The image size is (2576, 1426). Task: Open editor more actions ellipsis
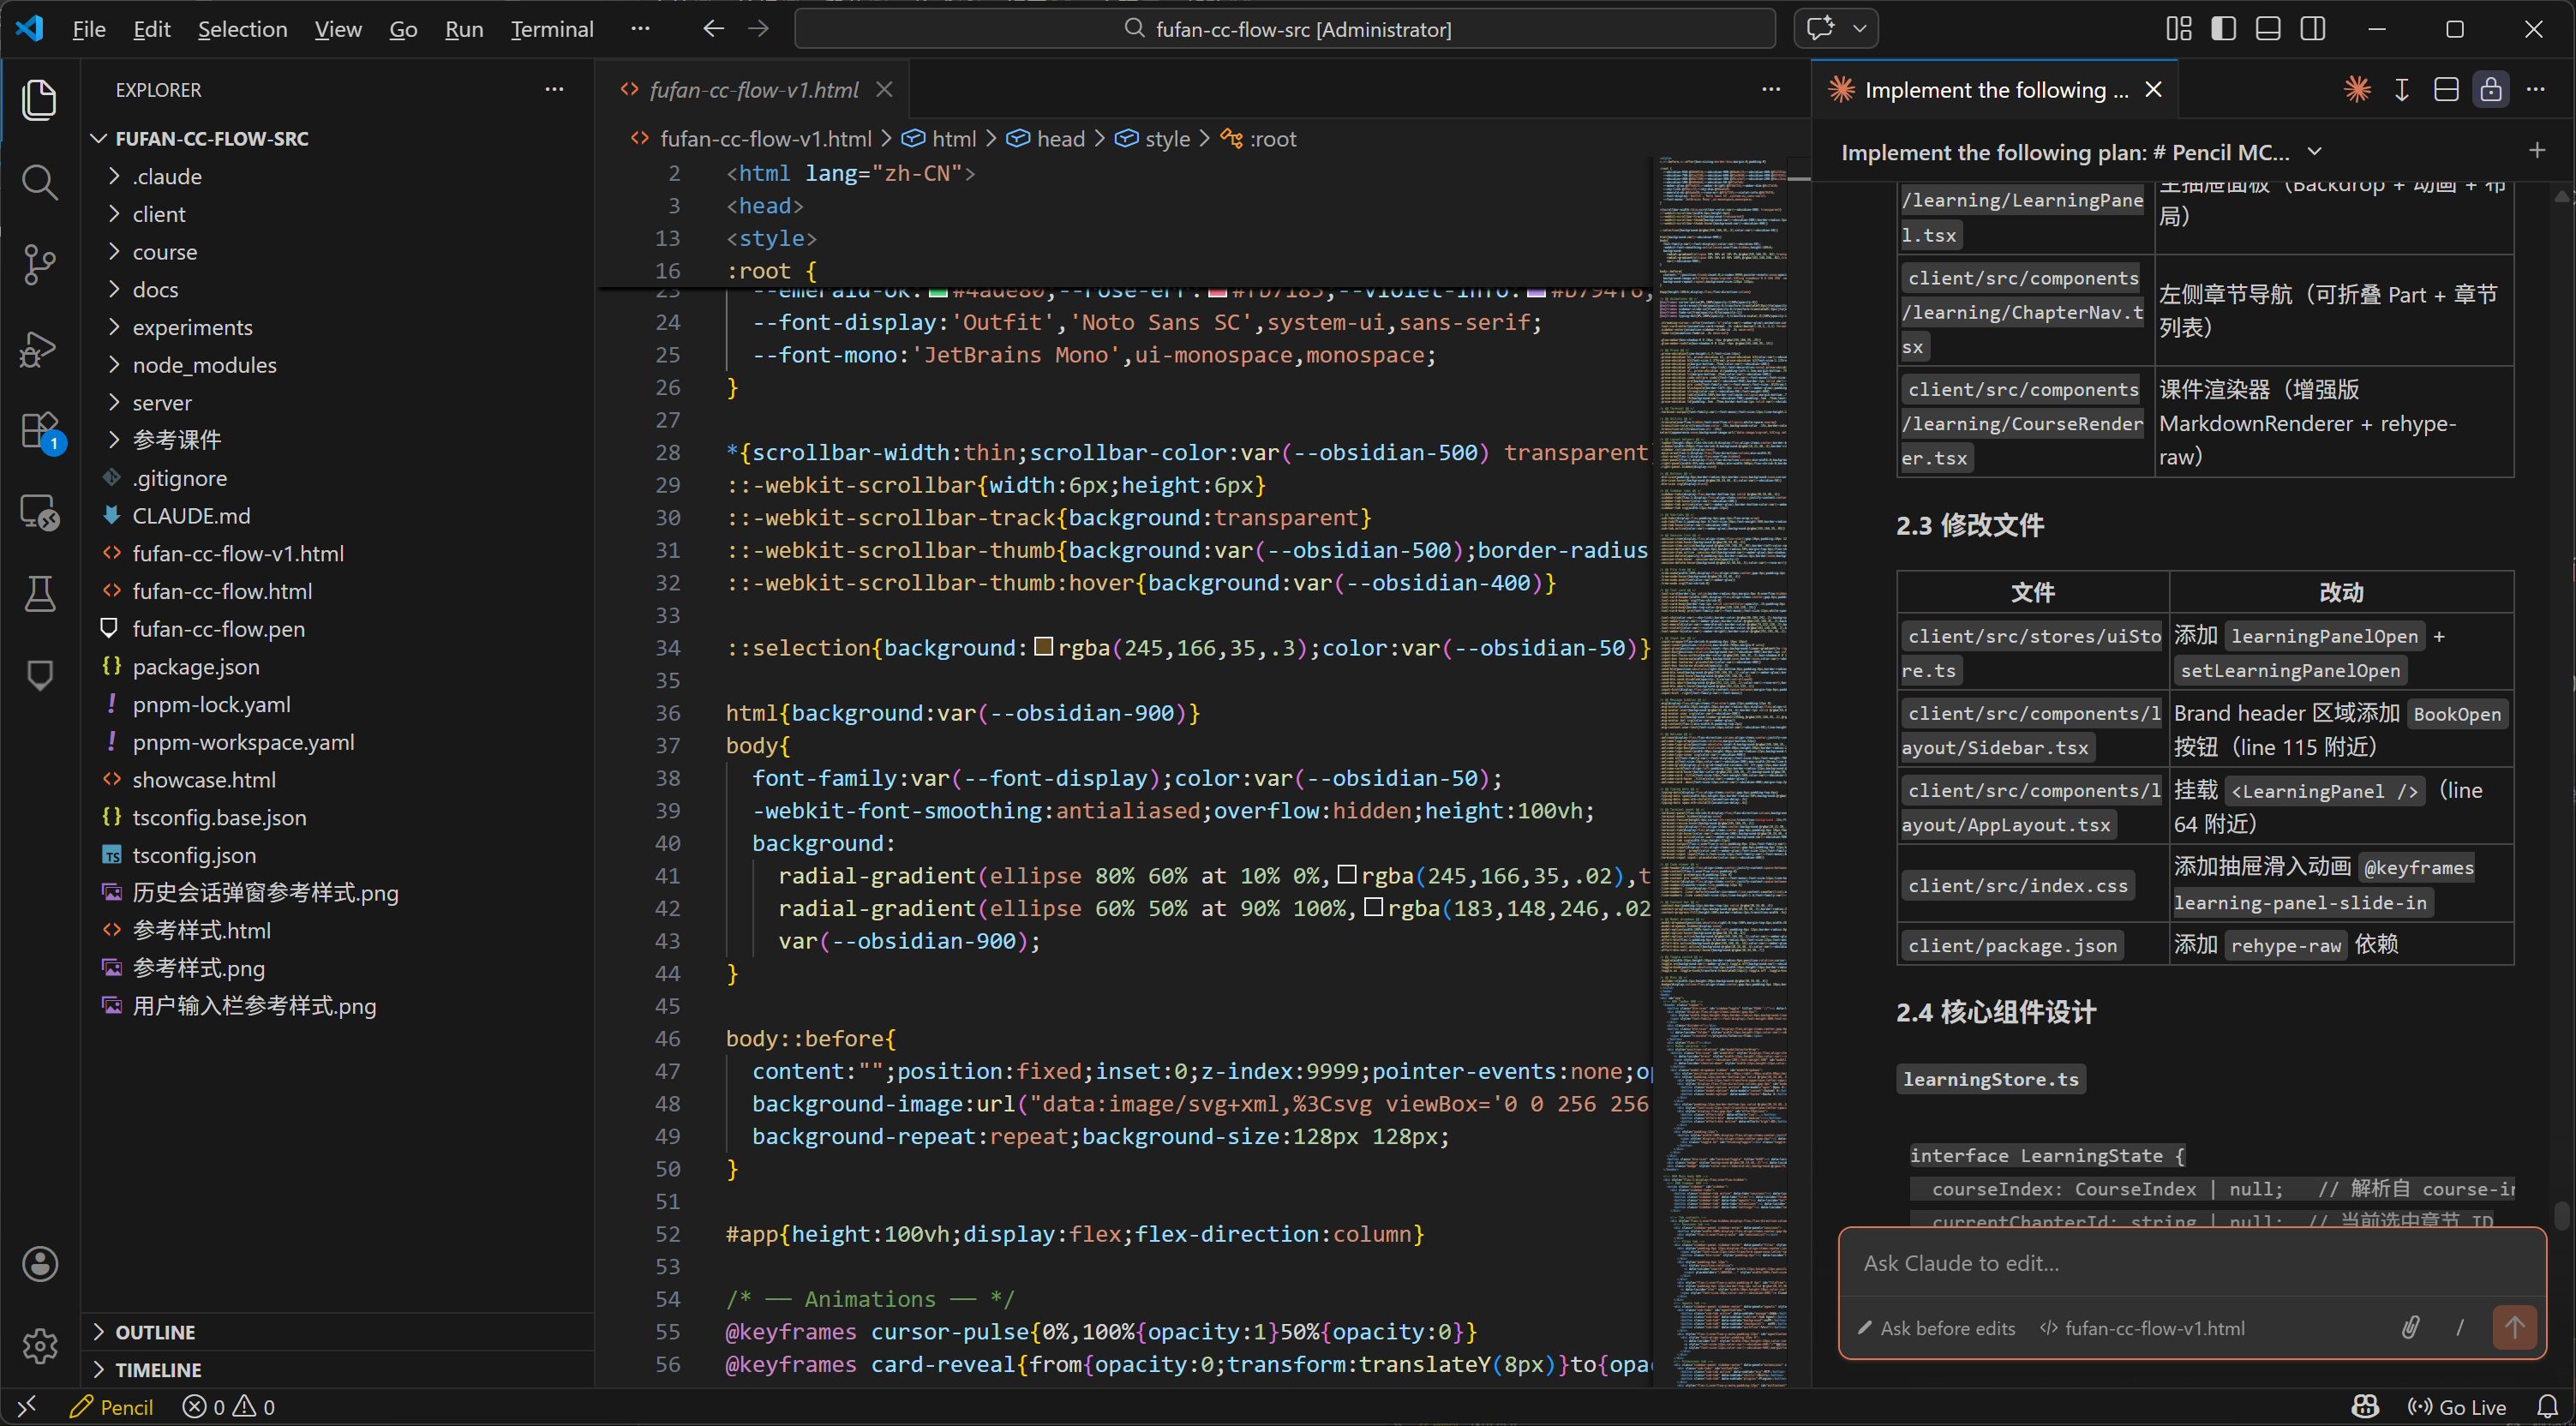point(1771,90)
